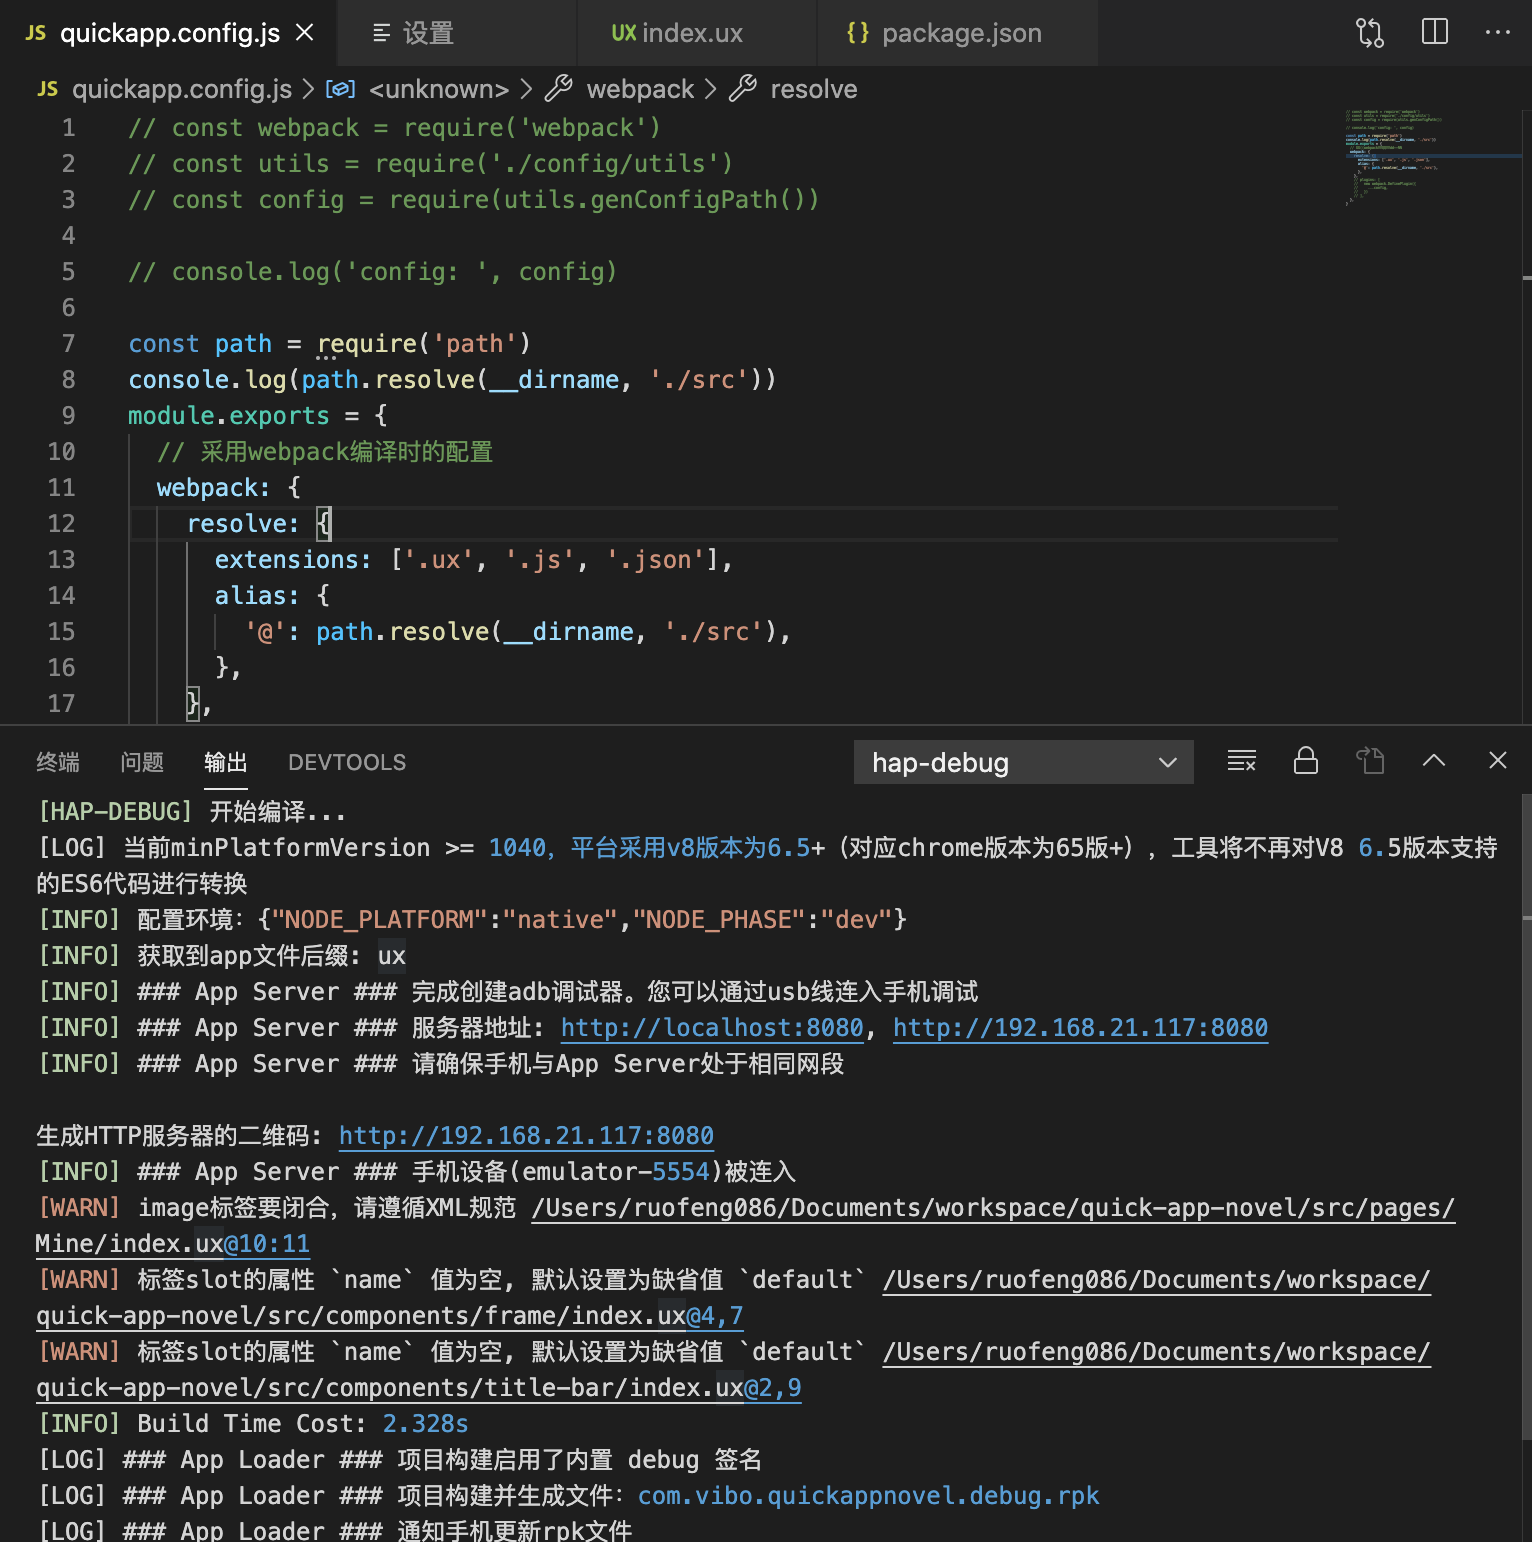Open output content in a new editor
1532x1542 pixels.
[x=1370, y=761]
